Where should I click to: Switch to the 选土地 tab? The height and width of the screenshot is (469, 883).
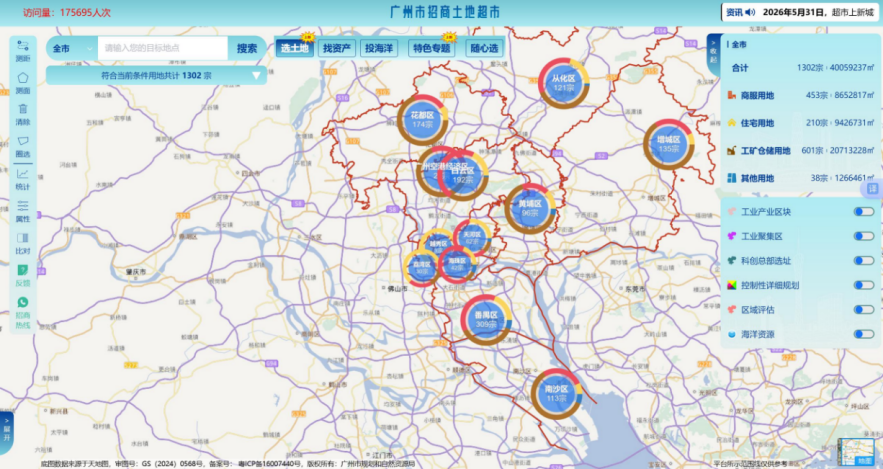pos(294,48)
